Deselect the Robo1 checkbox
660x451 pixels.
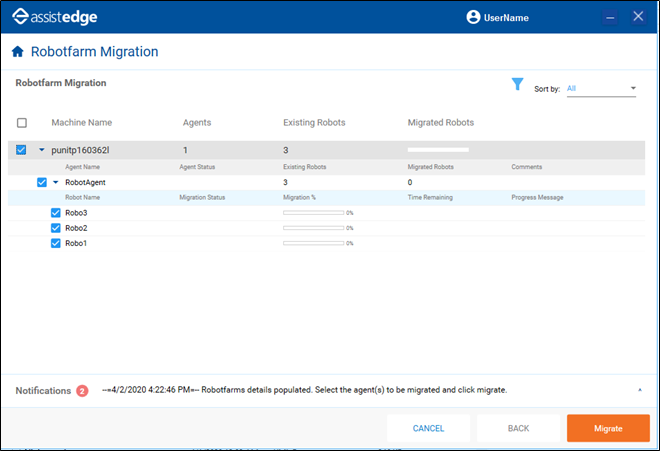point(56,243)
